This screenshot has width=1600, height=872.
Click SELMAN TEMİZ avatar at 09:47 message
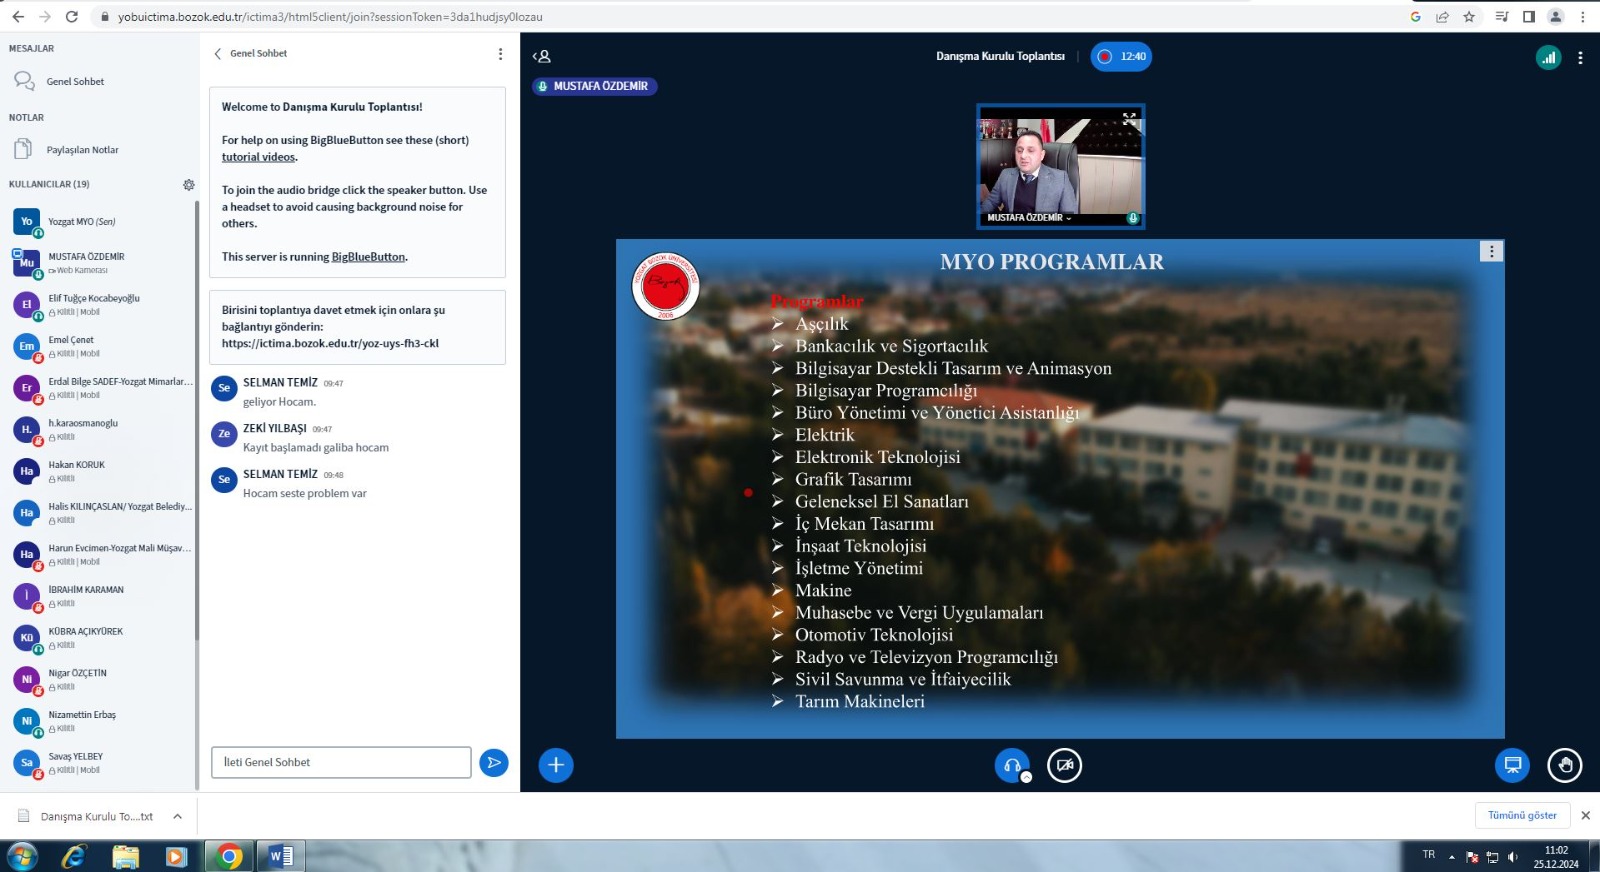click(x=224, y=388)
